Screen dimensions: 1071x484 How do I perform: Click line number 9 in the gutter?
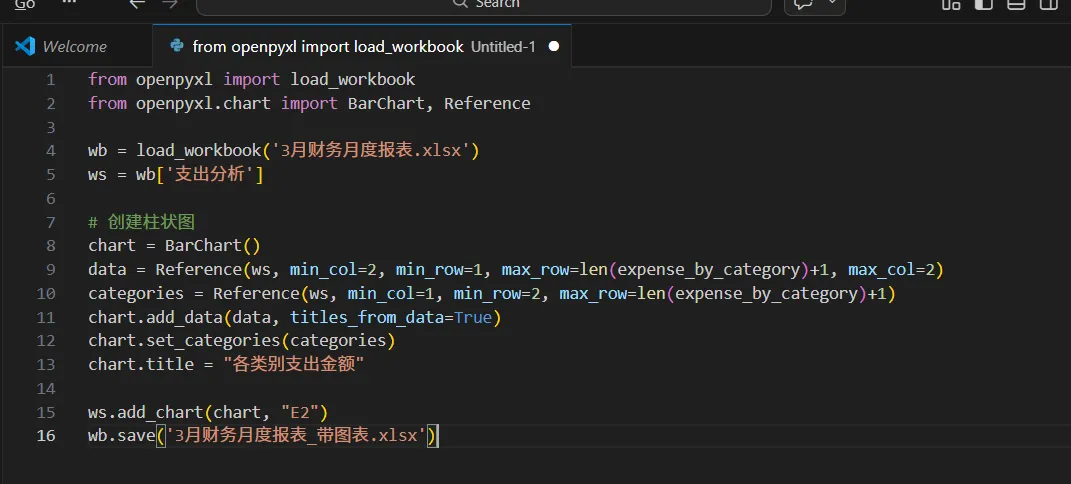coord(51,270)
